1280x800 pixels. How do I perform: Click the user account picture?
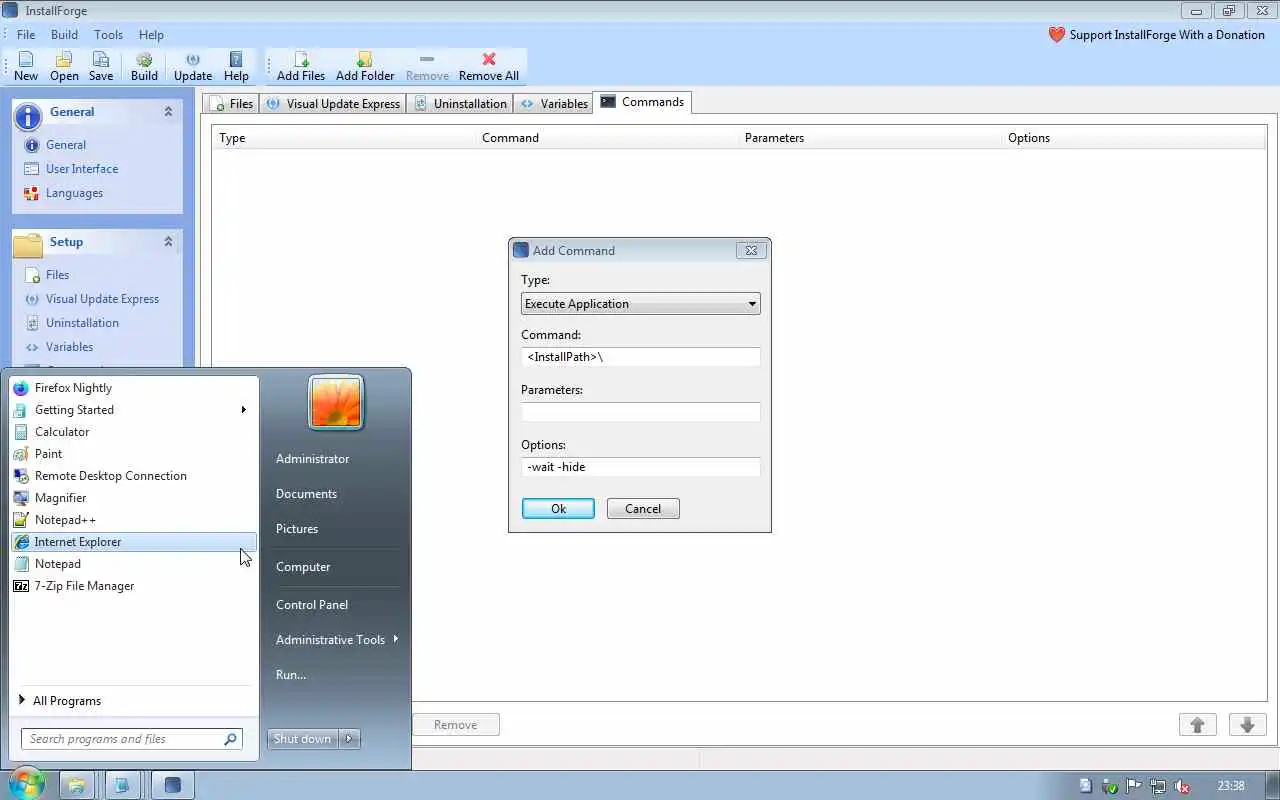click(x=336, y=403)
